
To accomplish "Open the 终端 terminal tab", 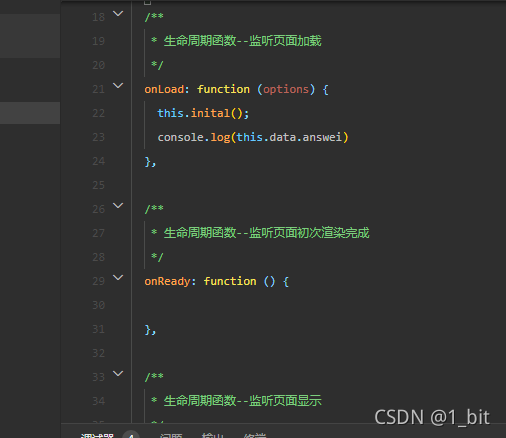I will tap(255, 435).
